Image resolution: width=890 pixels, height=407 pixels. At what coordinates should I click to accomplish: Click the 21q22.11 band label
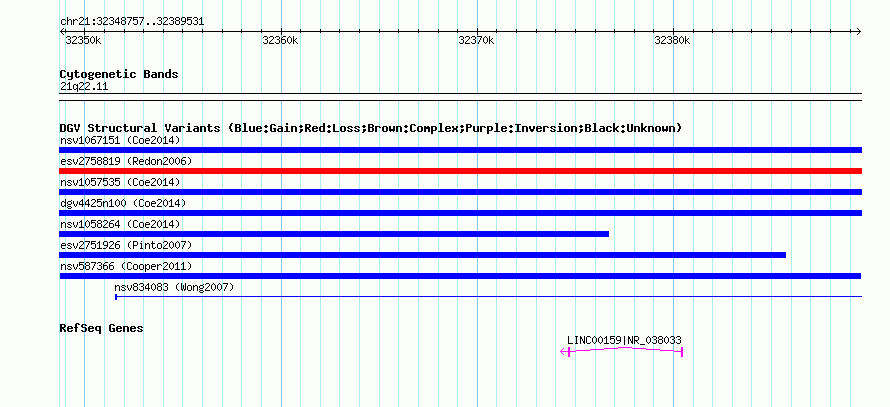[x=84, y=87]
